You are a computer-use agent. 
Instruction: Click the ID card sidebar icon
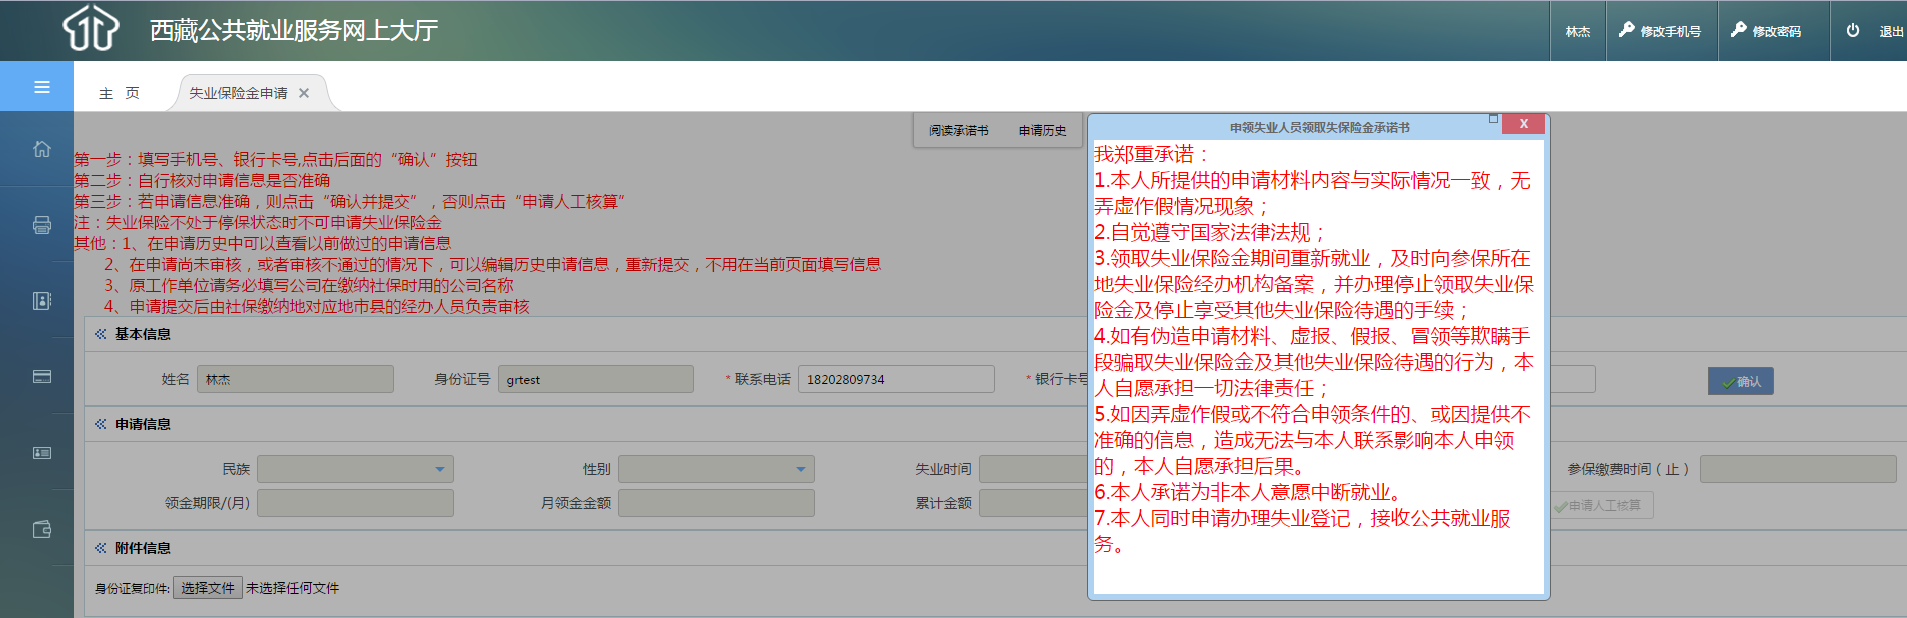41,453
